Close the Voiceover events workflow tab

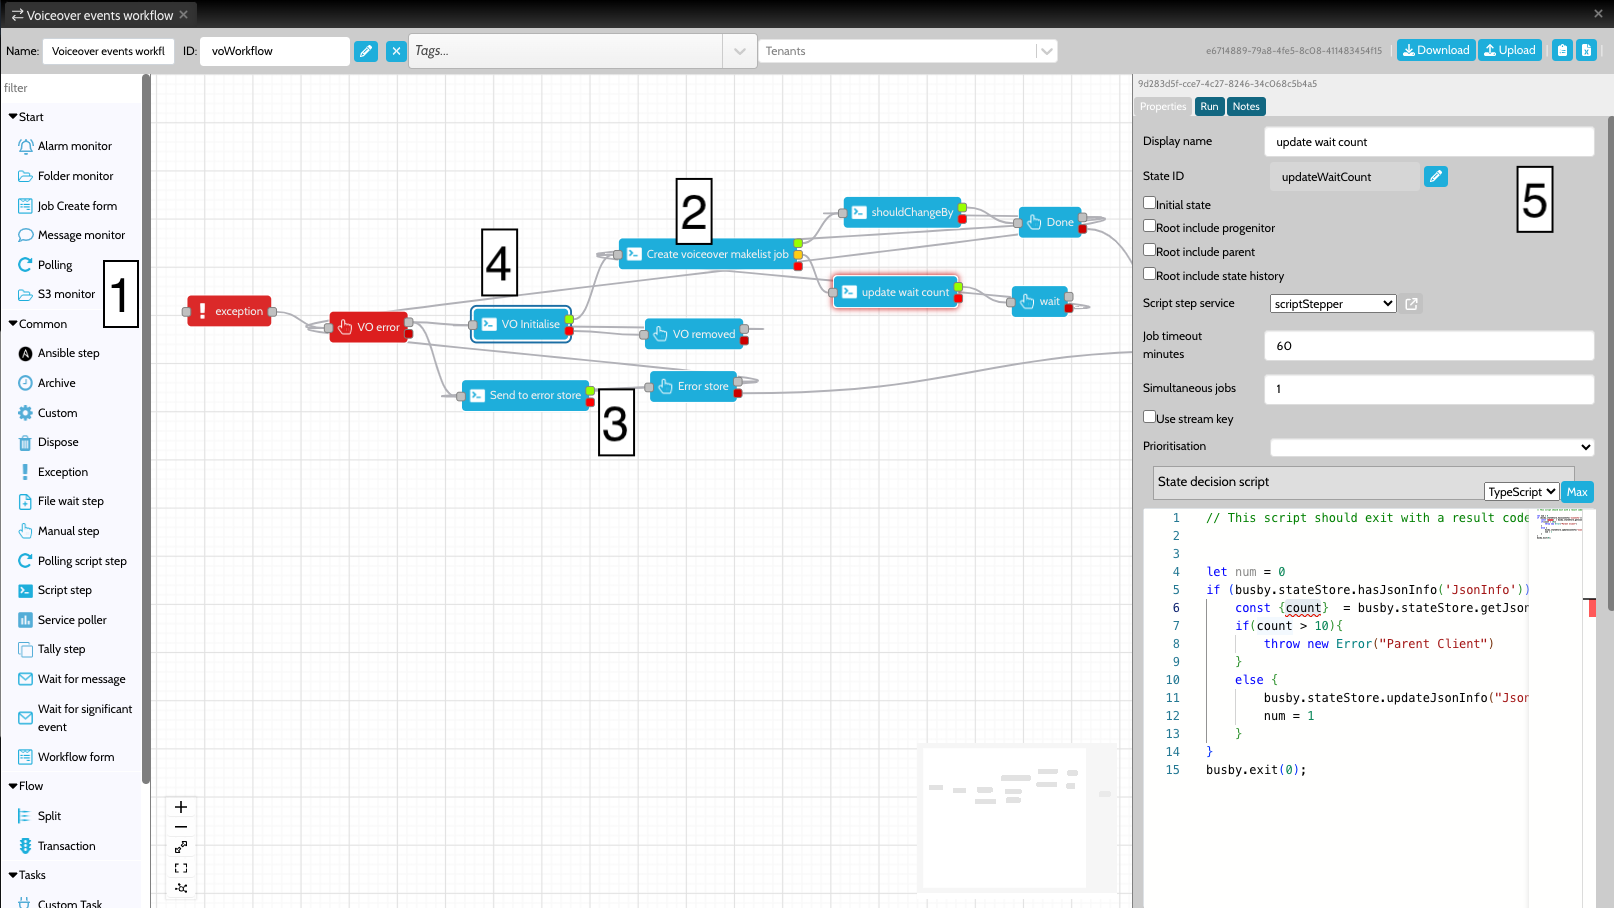[x=184, y=15]
